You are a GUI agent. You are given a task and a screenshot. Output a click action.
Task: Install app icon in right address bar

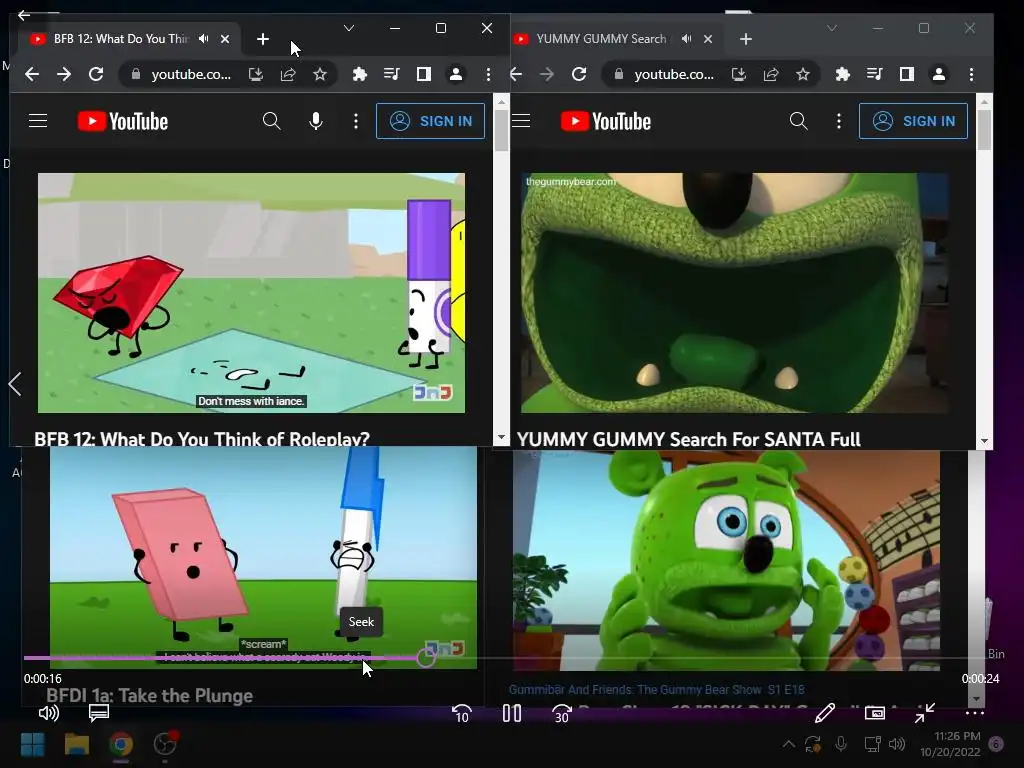point(739,74)
